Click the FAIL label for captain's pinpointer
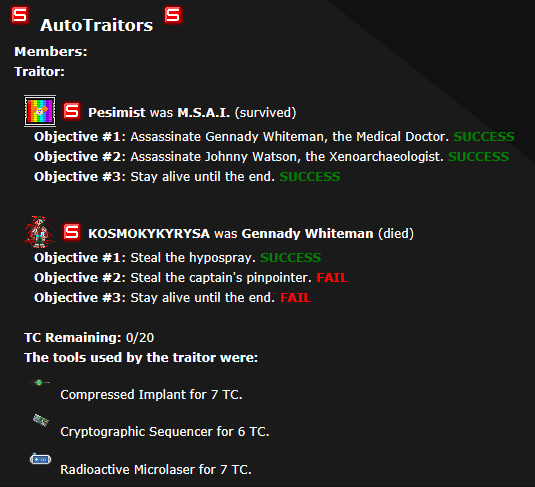535x487 pixels. click(x=332, y=277)
